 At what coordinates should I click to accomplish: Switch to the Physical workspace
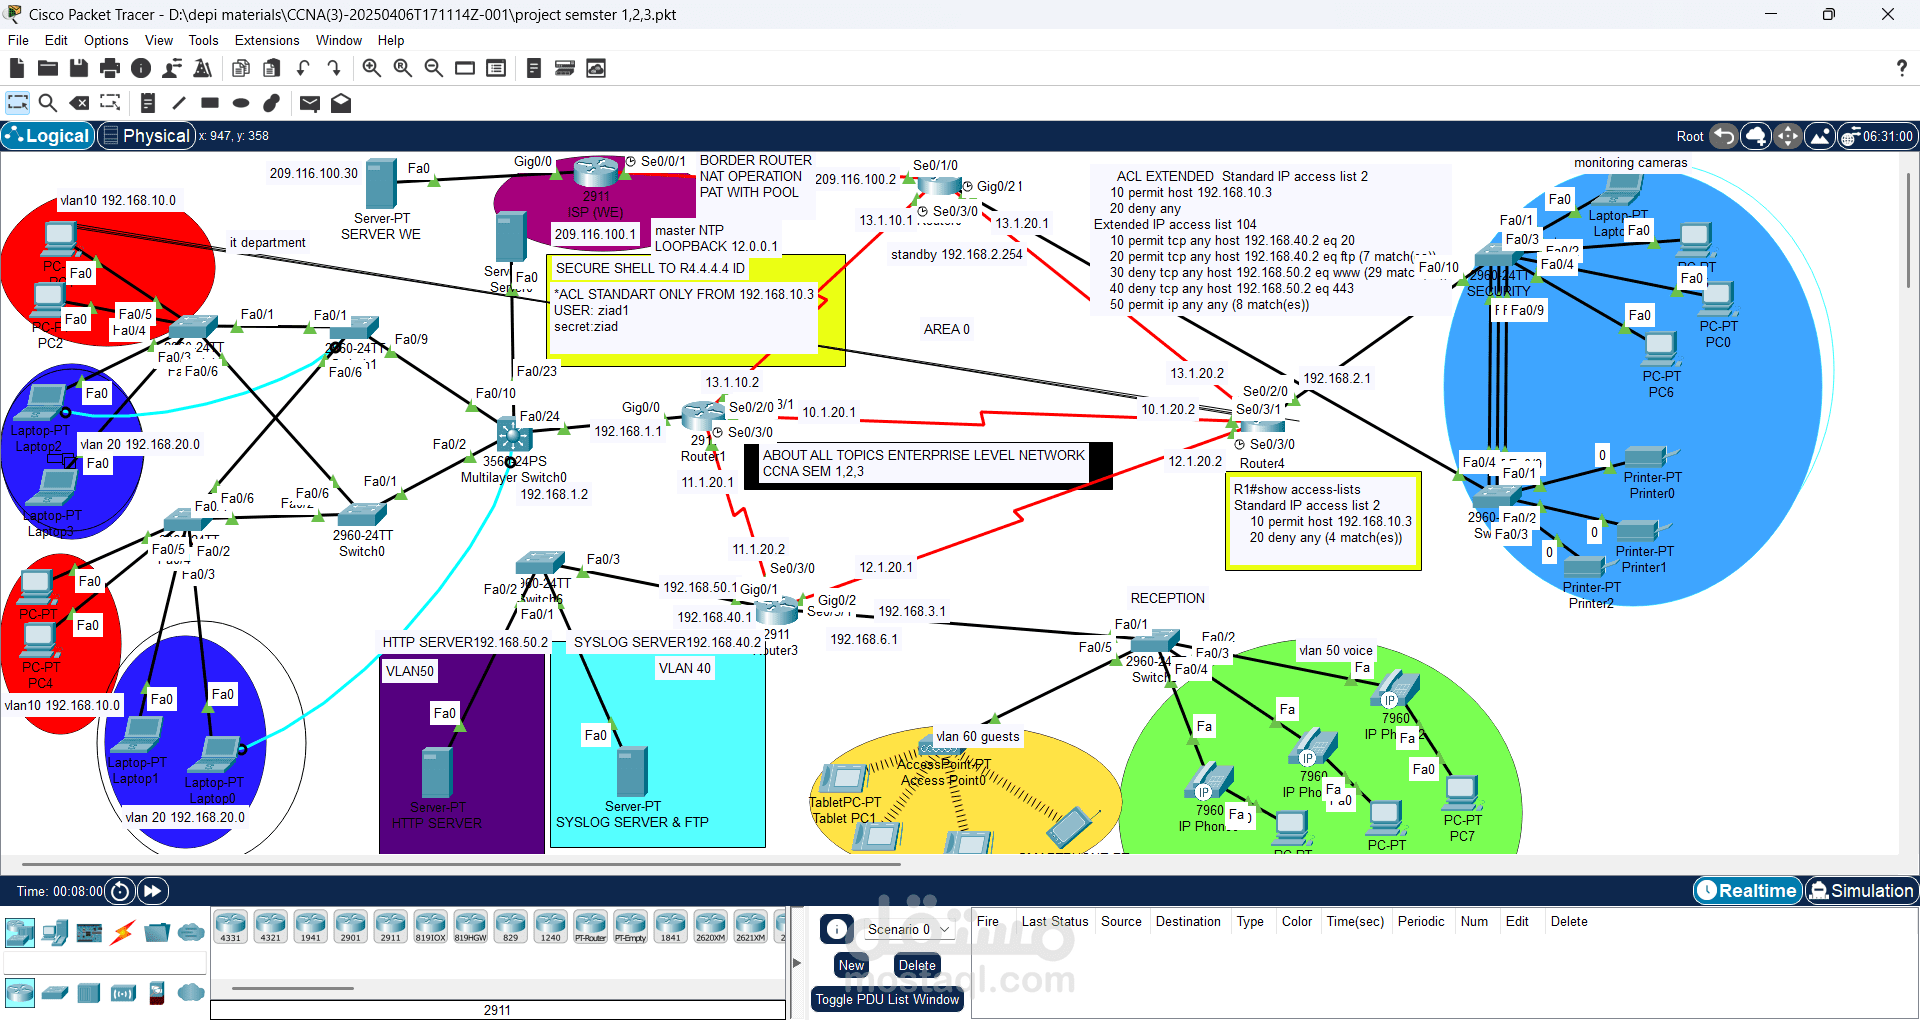(x=146, y=135)
